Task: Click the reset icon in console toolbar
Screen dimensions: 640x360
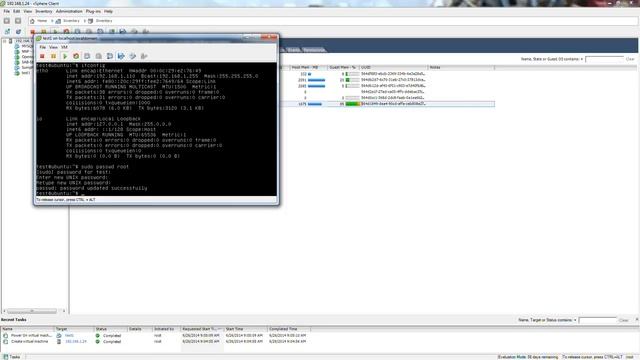Action: (76, 56)
